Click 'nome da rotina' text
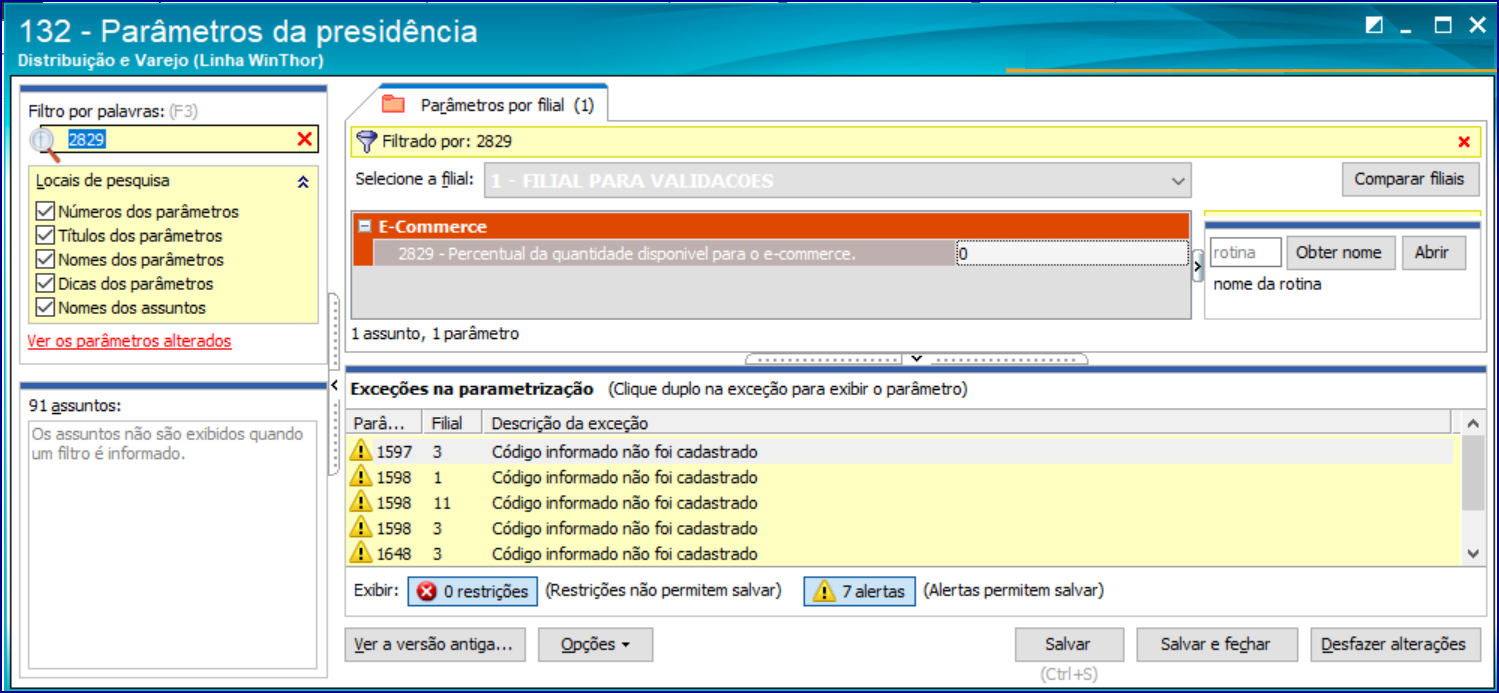Image resolution: width=1499 pixels, height=693 pixels. [x=1267, y=284]
